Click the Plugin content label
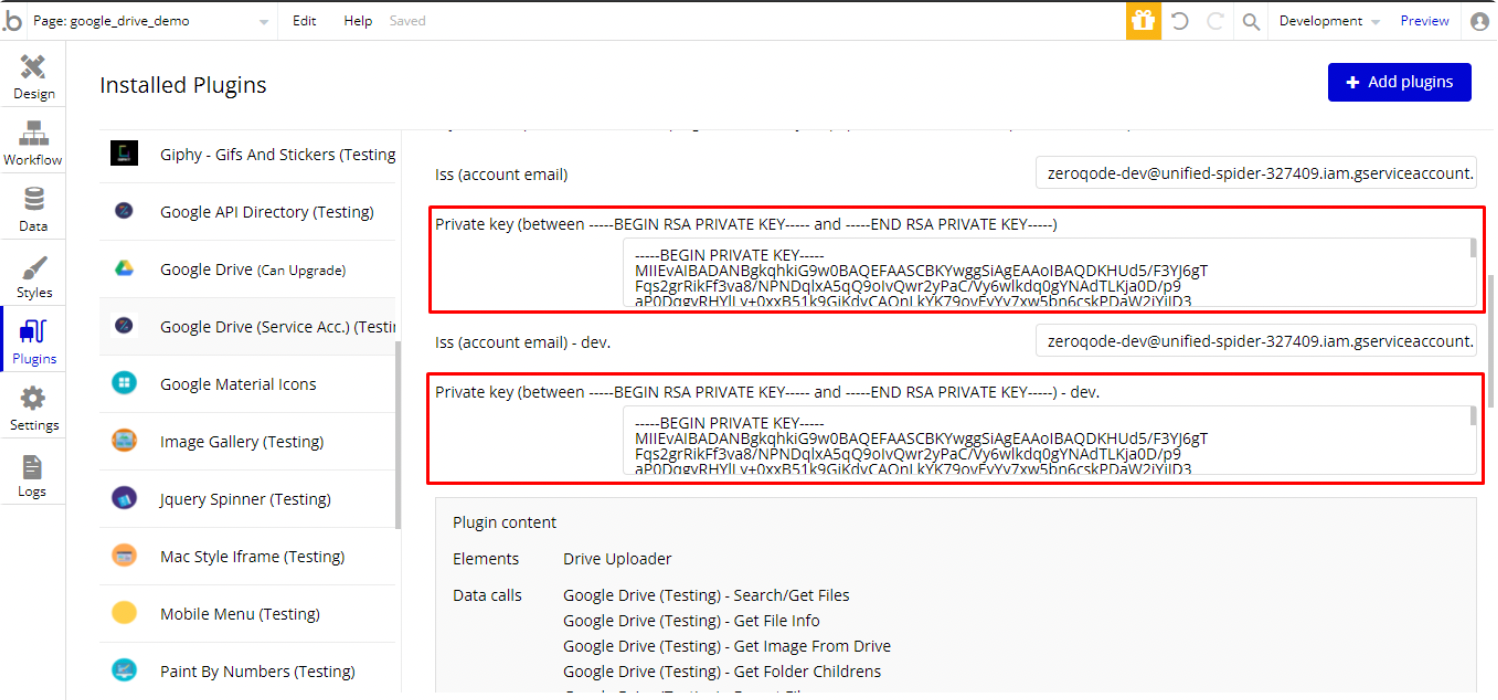The image size is (1498, 700). pos(505,522)
